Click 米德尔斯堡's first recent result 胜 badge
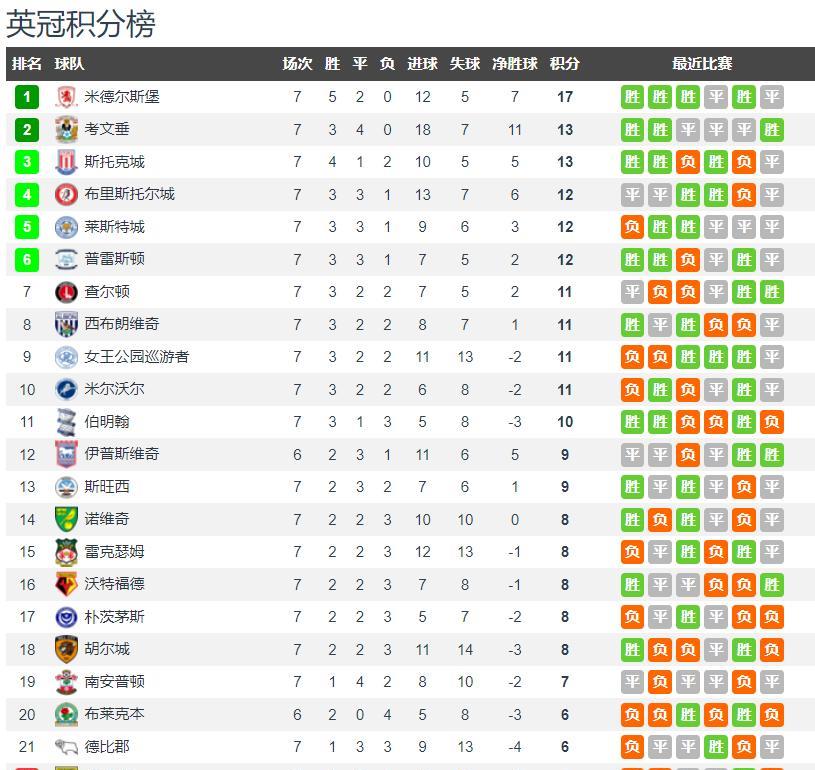 tap(632, 97)
